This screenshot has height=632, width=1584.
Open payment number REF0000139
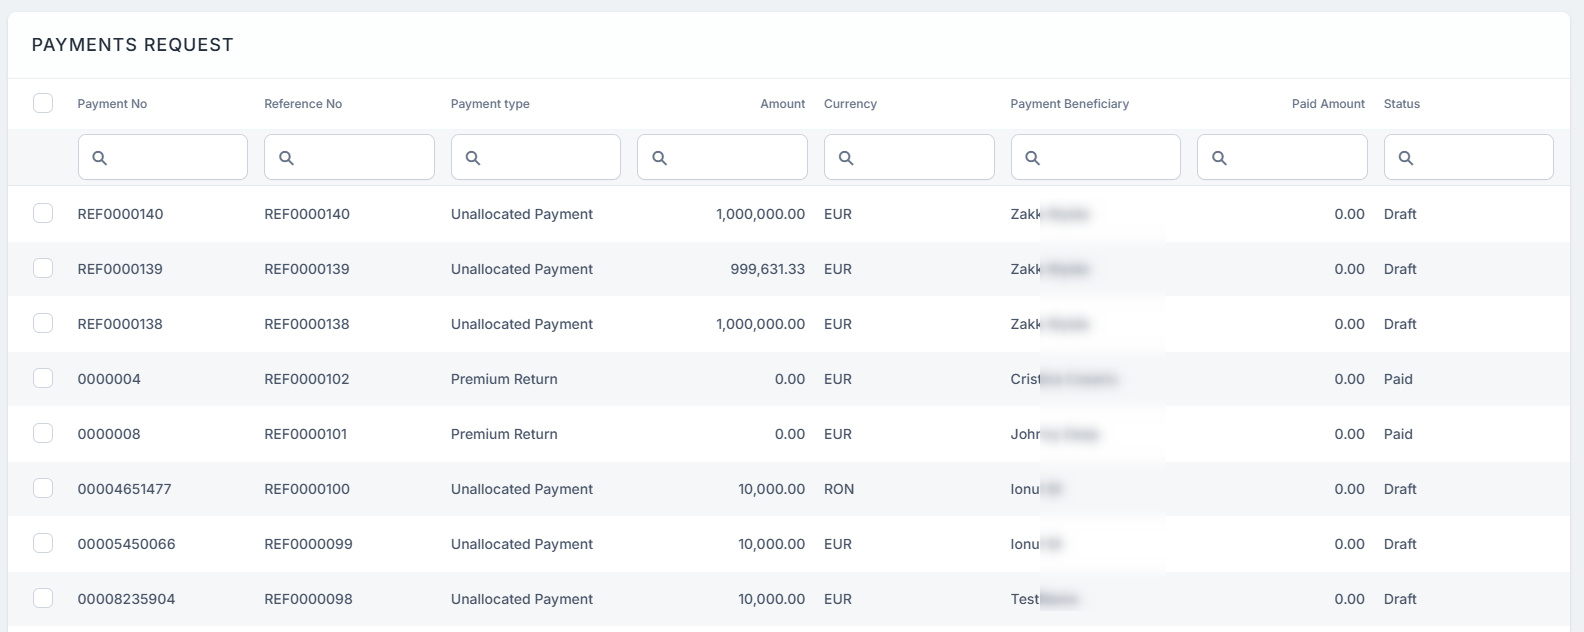tap(120, 269)
